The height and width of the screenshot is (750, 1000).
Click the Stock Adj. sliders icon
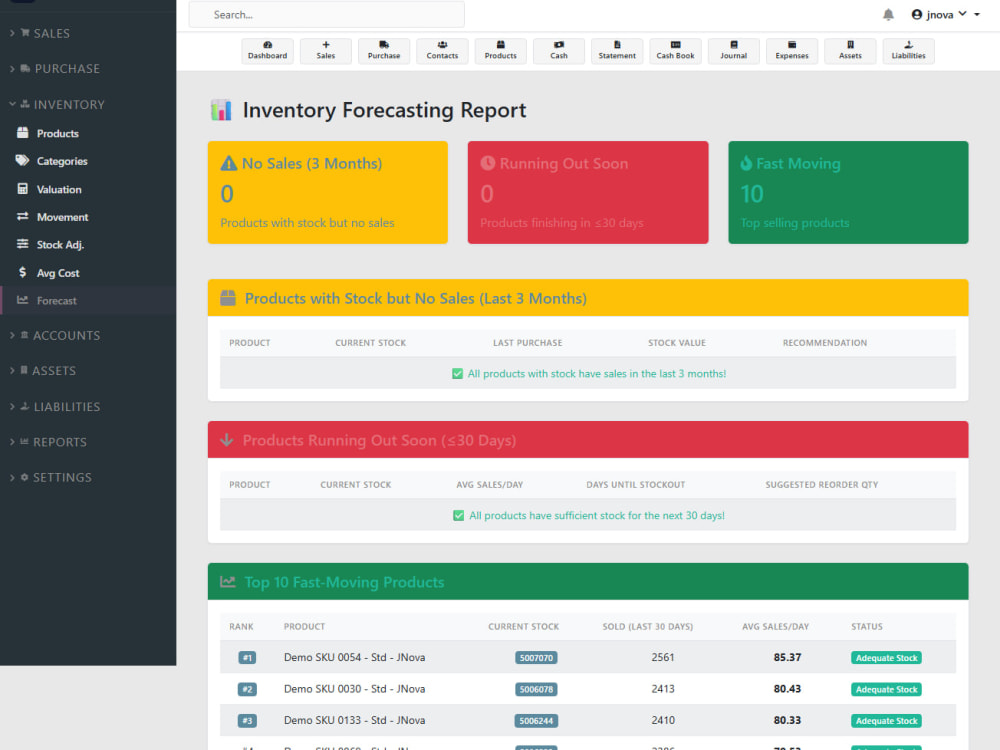click(22, 244)
